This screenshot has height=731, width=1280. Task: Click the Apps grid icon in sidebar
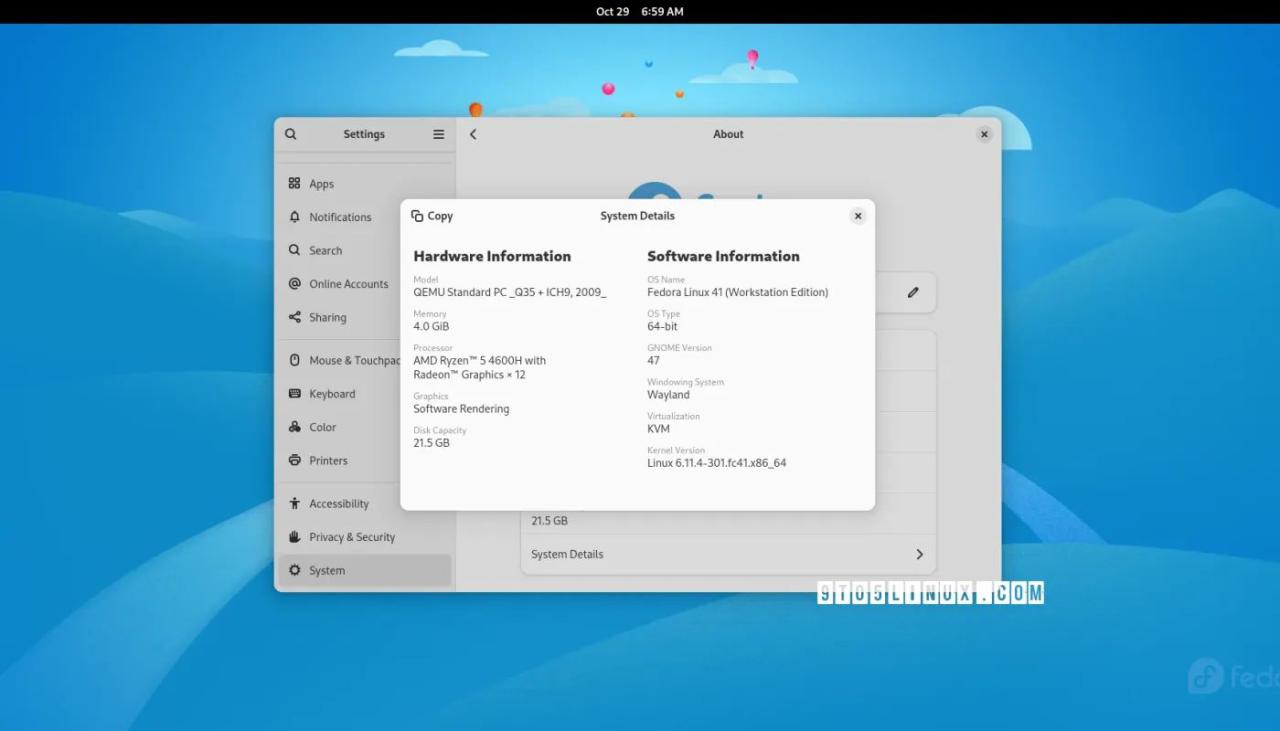294,184
